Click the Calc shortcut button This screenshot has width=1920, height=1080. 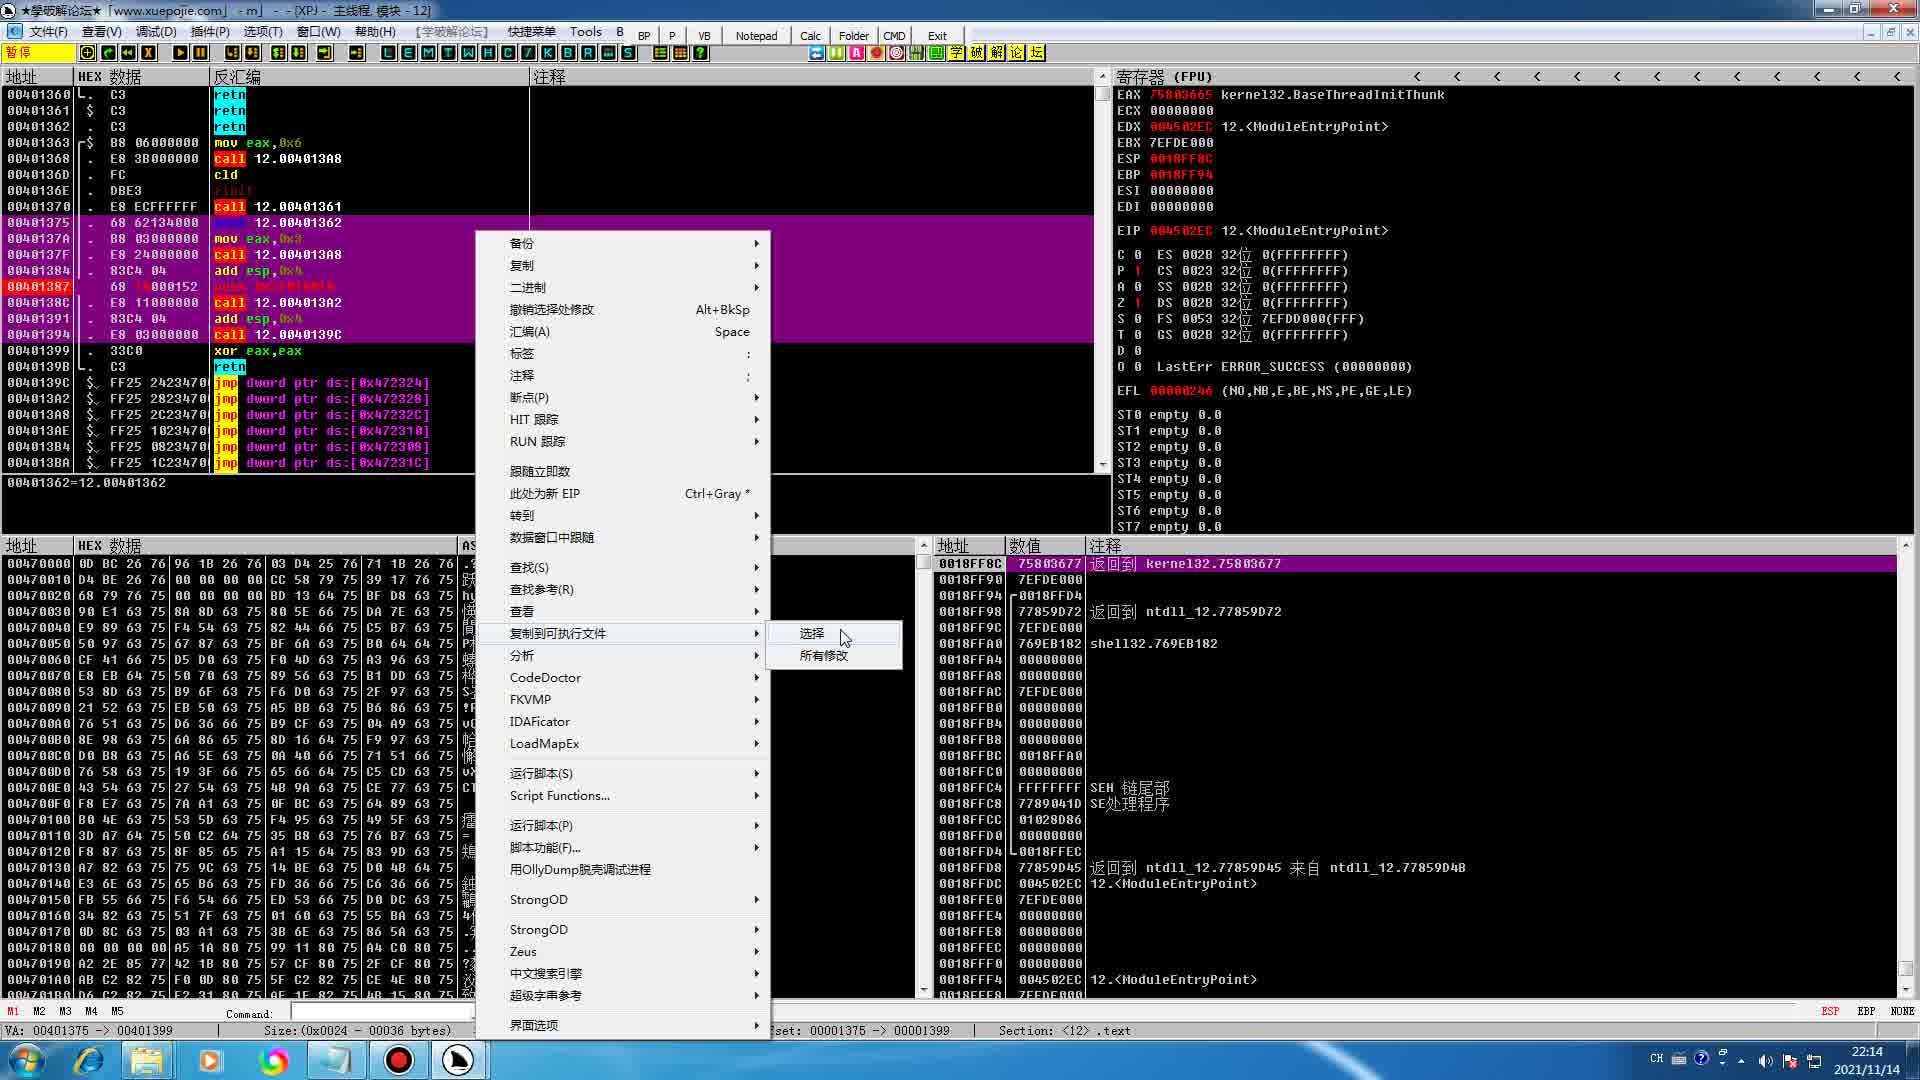tap(810, 35)
